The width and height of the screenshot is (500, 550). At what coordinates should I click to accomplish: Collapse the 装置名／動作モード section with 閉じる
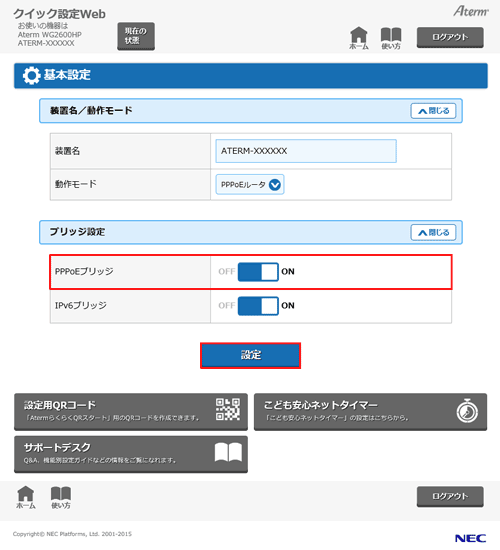point(433,111)
